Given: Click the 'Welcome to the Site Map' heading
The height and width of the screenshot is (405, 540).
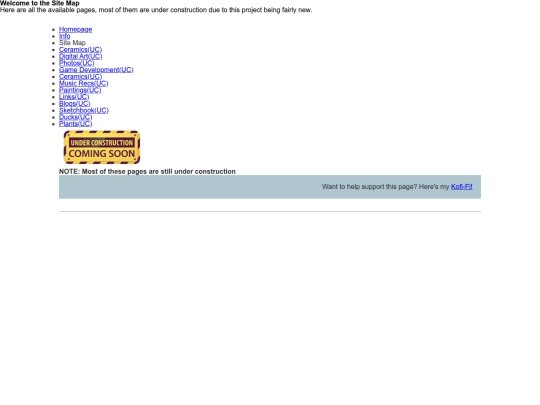Looking at the screenshot, I should (x=40, y=3).
